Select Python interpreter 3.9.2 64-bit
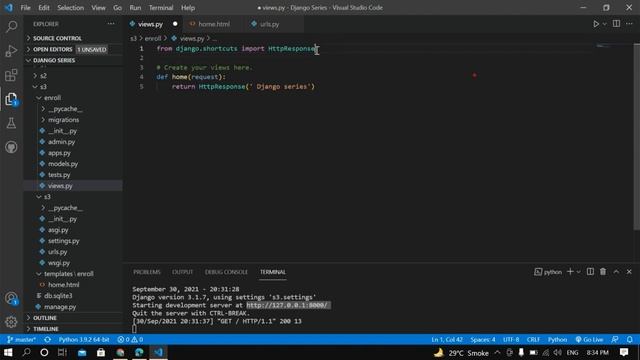Screen dimensions: 640x360 coord(84,340)
